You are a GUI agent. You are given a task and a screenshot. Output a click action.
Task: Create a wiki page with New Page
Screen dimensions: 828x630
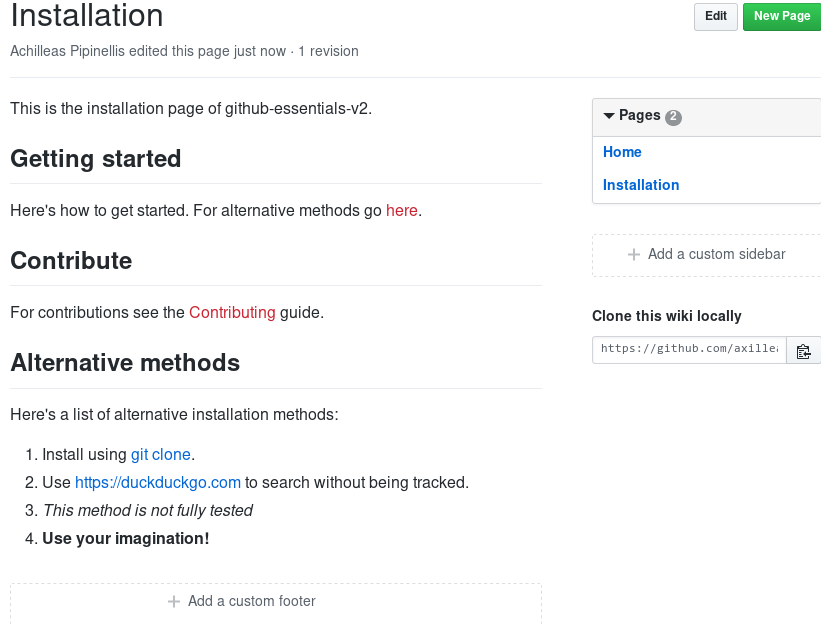coord(781,16)
